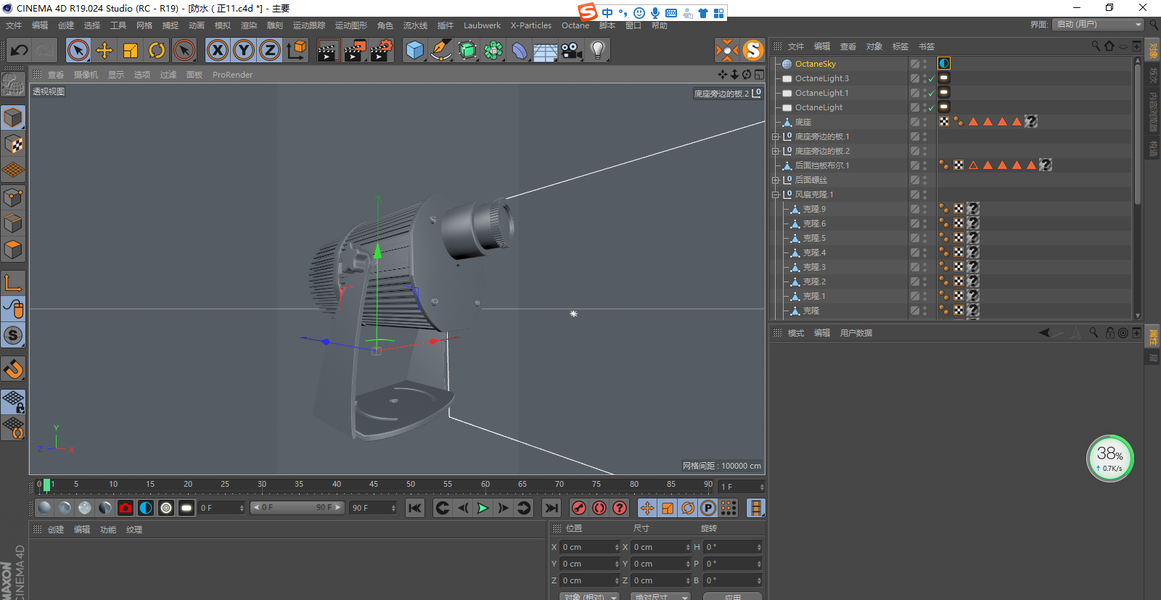This screenshot has width=1161, height=600.
Task: Open the Octane menu
Action: [575, 25]
